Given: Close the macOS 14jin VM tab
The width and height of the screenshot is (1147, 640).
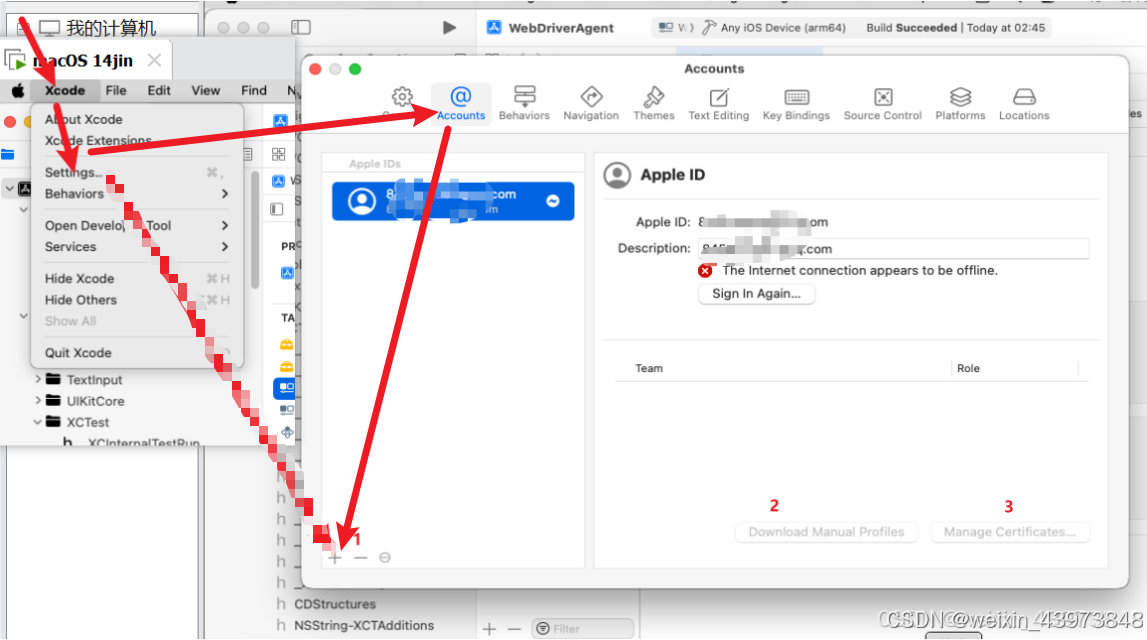Looking at the screenshot, I should 154,61.
